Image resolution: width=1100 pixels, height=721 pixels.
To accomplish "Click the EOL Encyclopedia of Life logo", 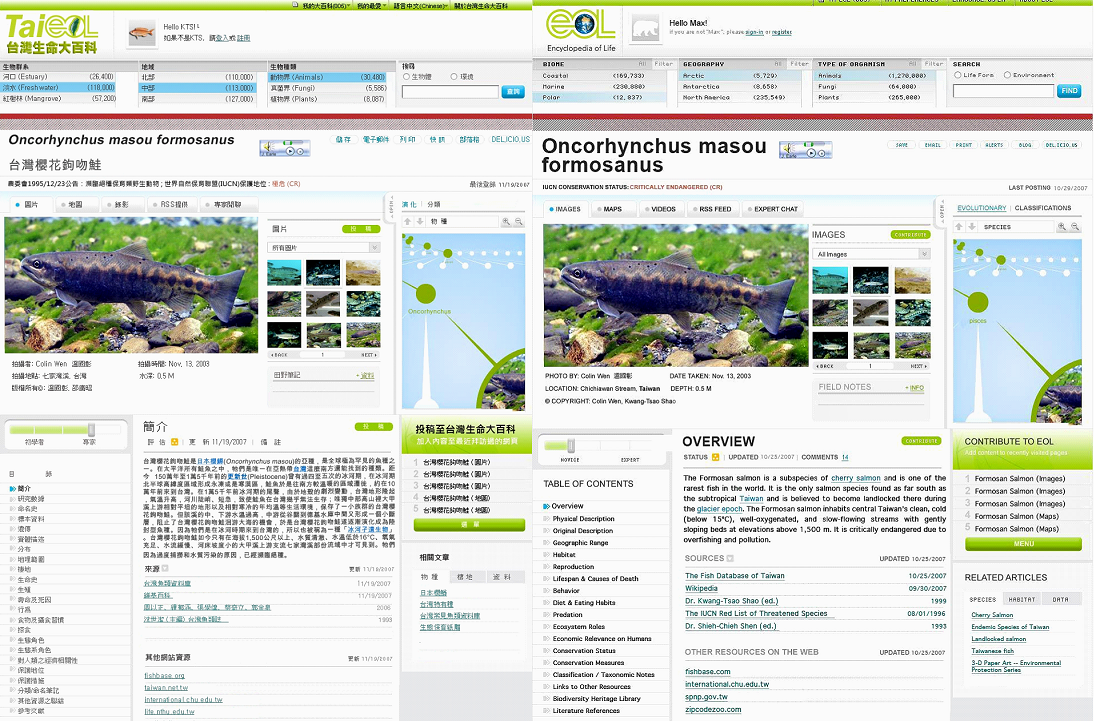I will click(x=580, y=28).
